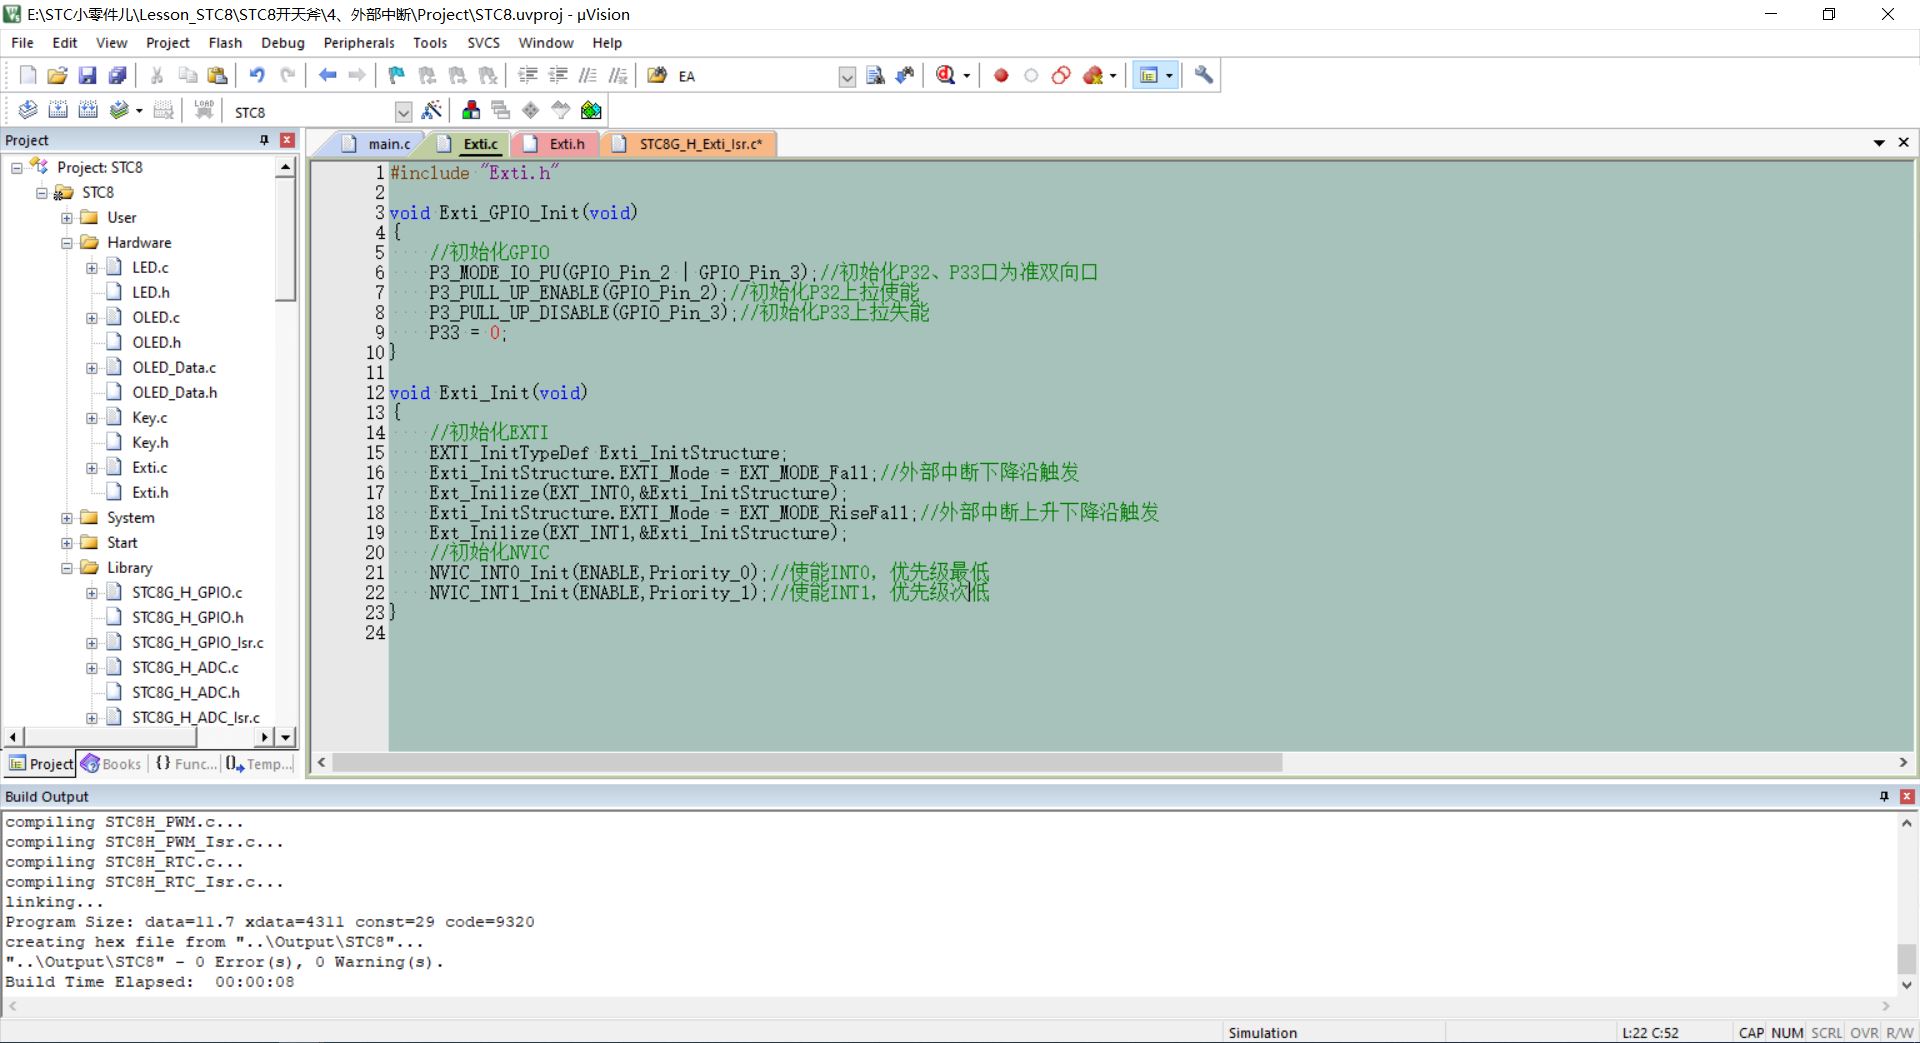Build the target with the Build icon
Image resolution: width=1920 pixels, height=1043 pixels.
tap(58, 111)
